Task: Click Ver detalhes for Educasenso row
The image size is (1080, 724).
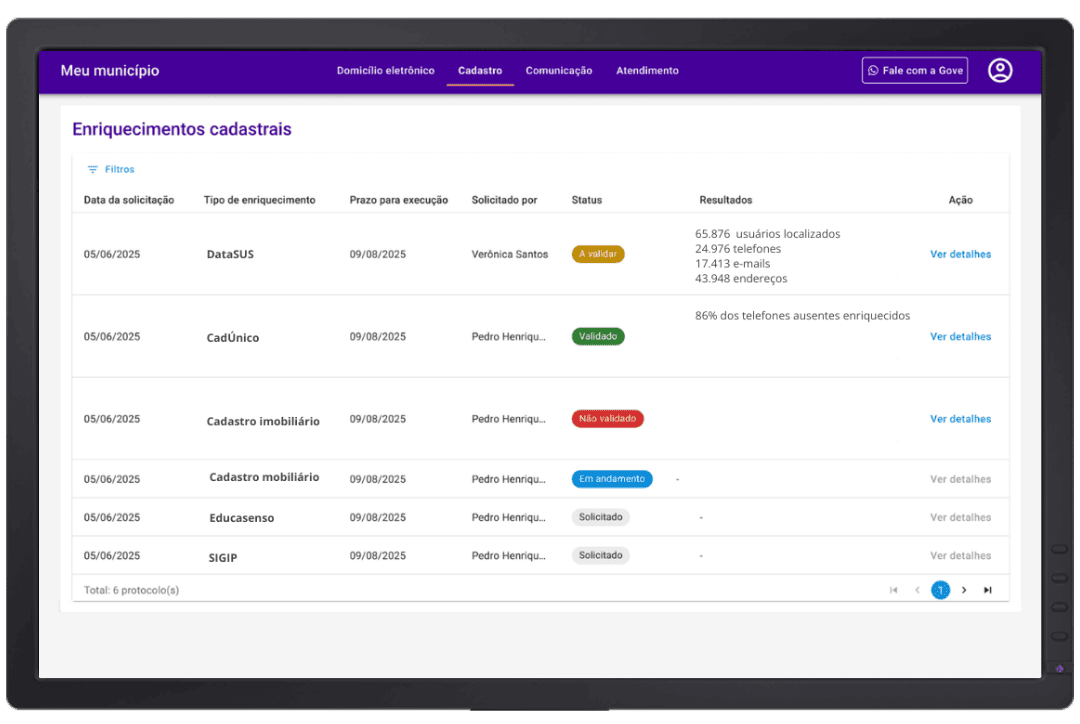Action: [x=960, y=517]
